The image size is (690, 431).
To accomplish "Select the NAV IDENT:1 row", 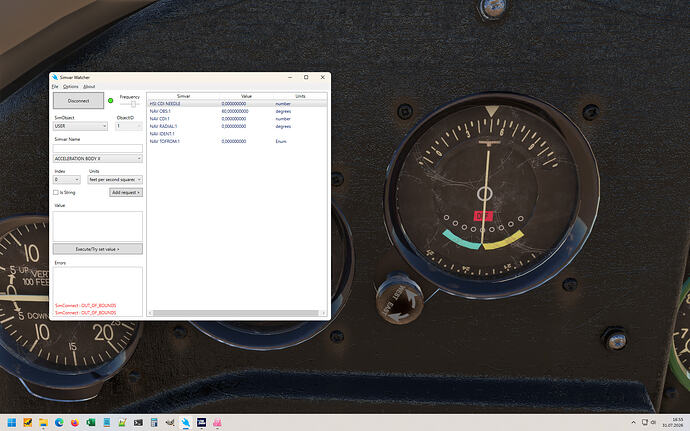I will point(237,134).
